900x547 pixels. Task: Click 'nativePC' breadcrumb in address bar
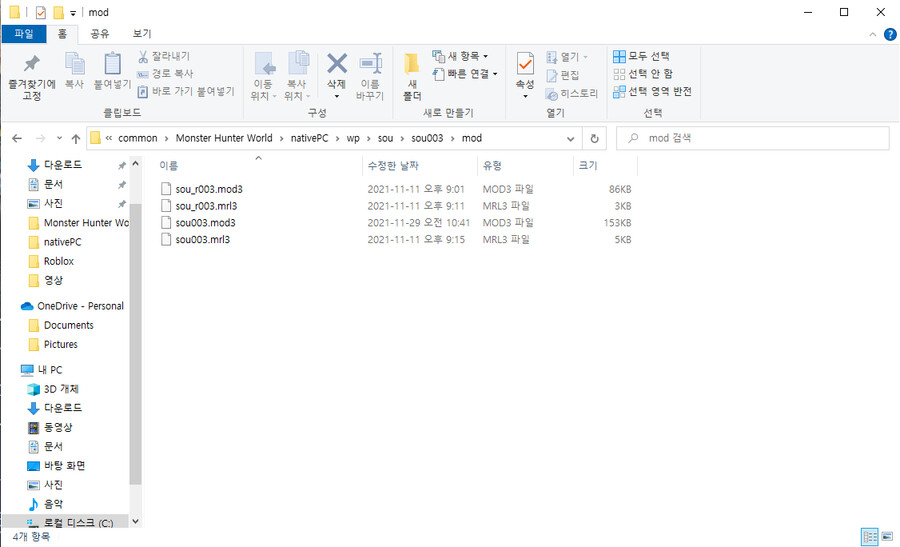pyautogui.click(x=309, y=138)
